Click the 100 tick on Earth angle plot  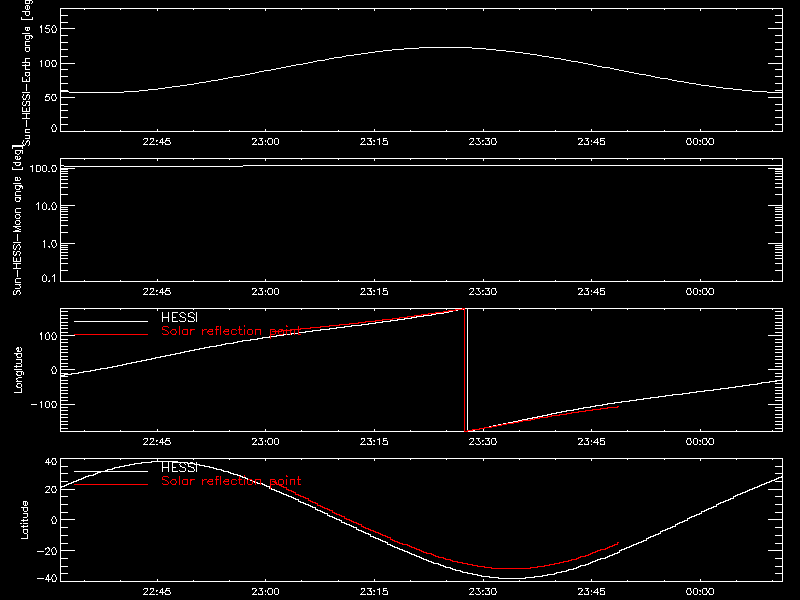(48, 64)
